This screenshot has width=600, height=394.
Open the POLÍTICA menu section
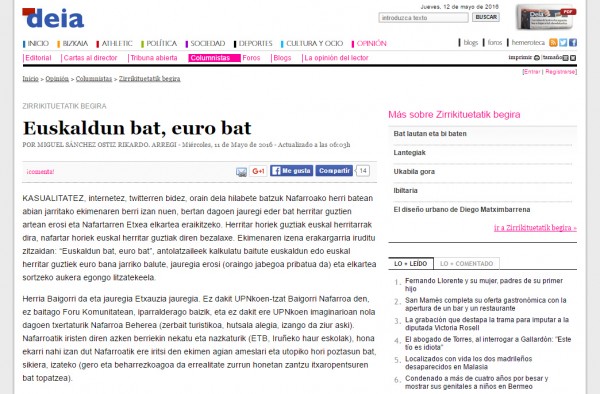[161, 44]
